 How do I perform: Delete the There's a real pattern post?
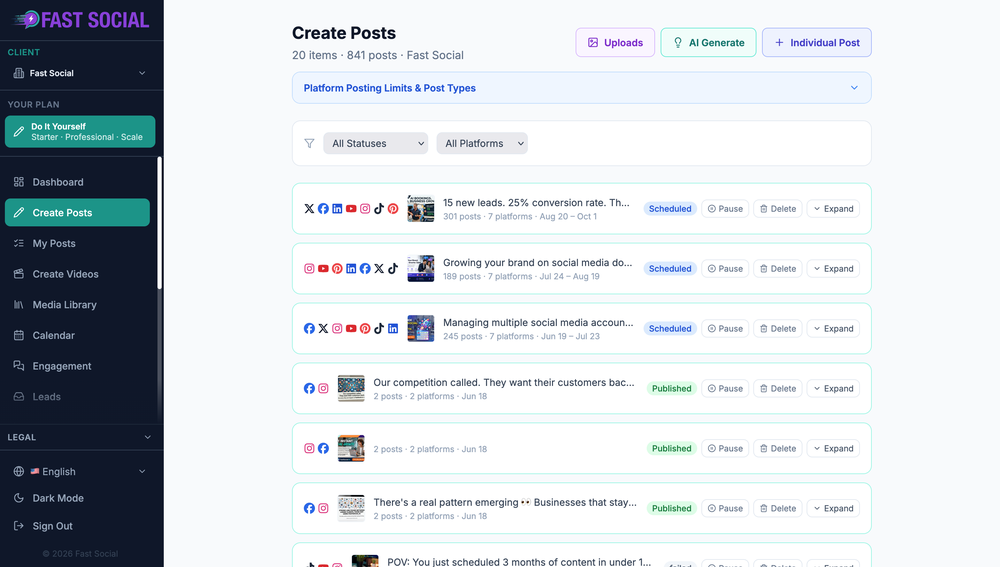click(x=778, y=508)
